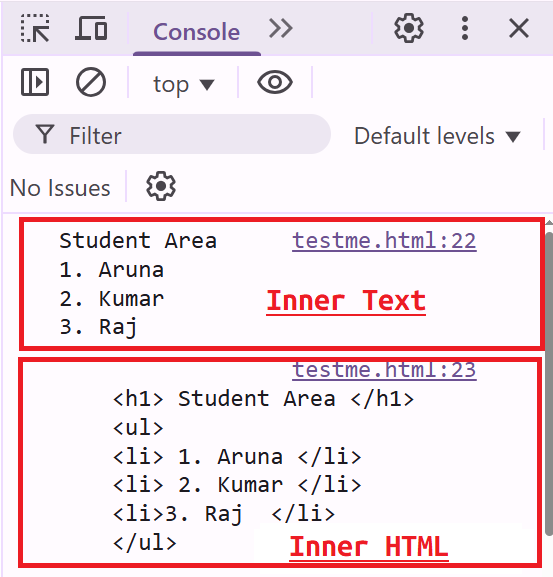Open the testme.html:22 source link
The width and height of the screenshot is (553, 577).
coord(384,241)
